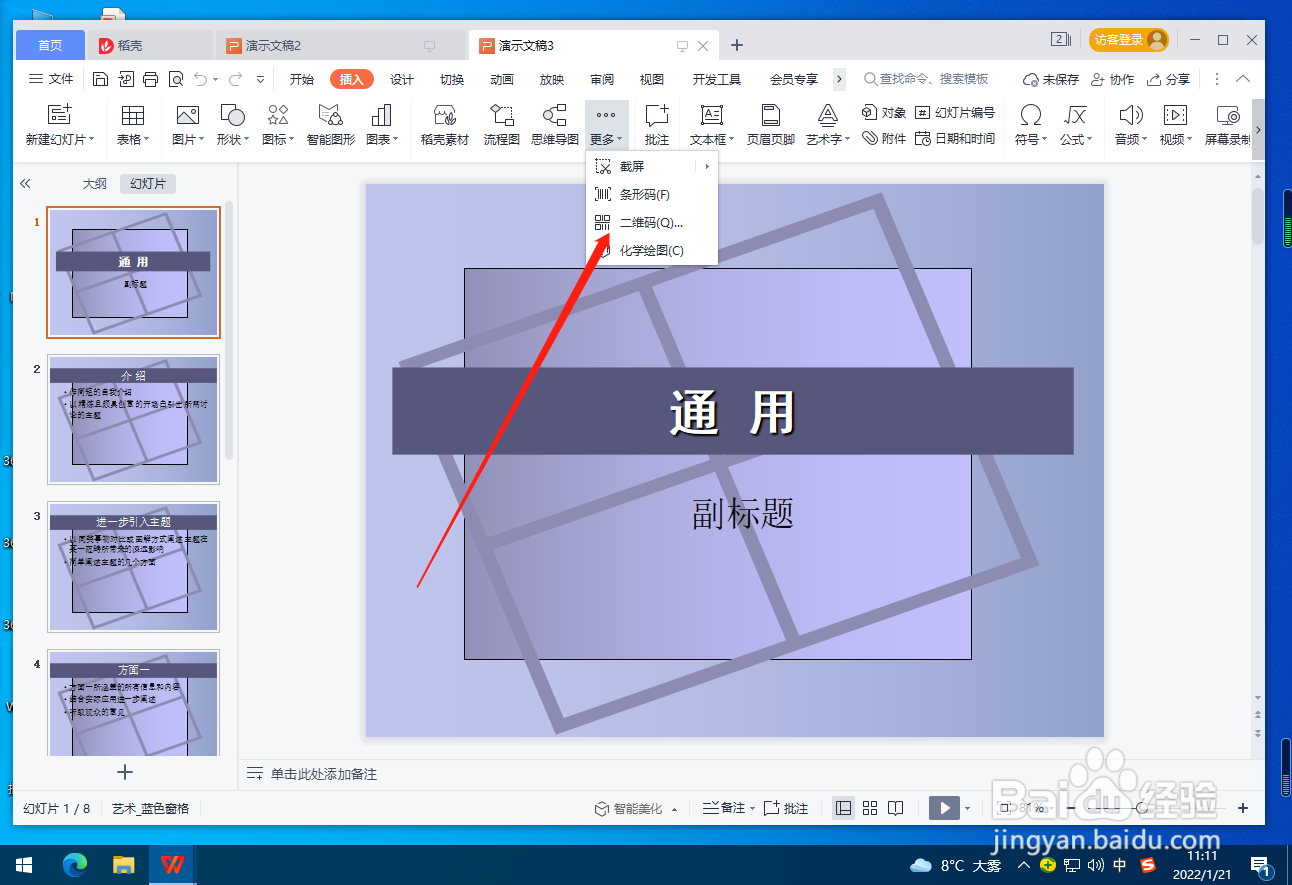Insert a 思维导图 (Mind map)
The width and height of the screenshot is (1292, 885).
(x=554, y=126)
